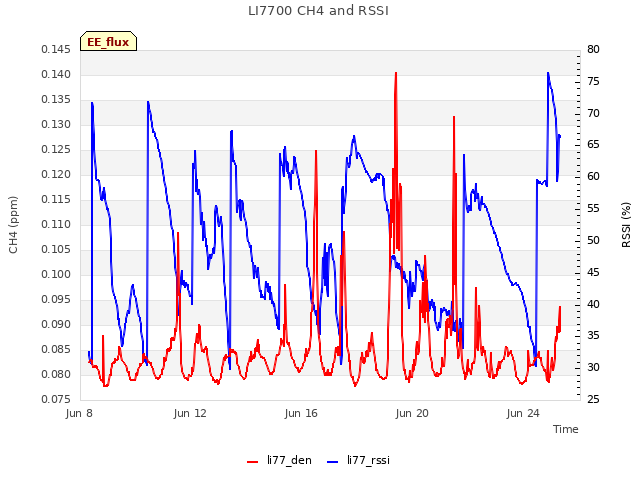Click the 30 right axis value
640x480 pixels.
tap(593, 367)
